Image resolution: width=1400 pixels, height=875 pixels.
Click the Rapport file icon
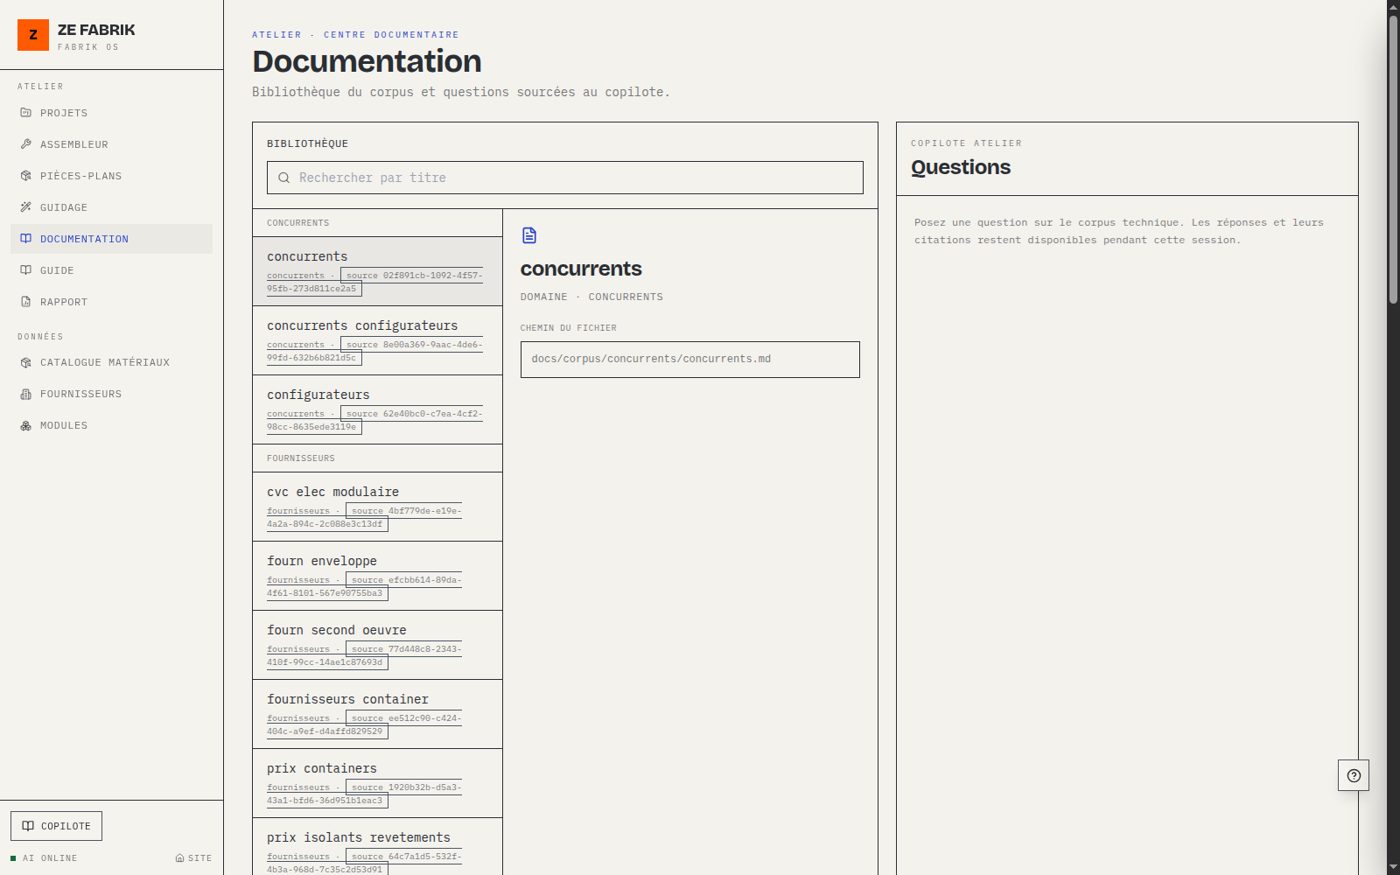tap(26, 302)
